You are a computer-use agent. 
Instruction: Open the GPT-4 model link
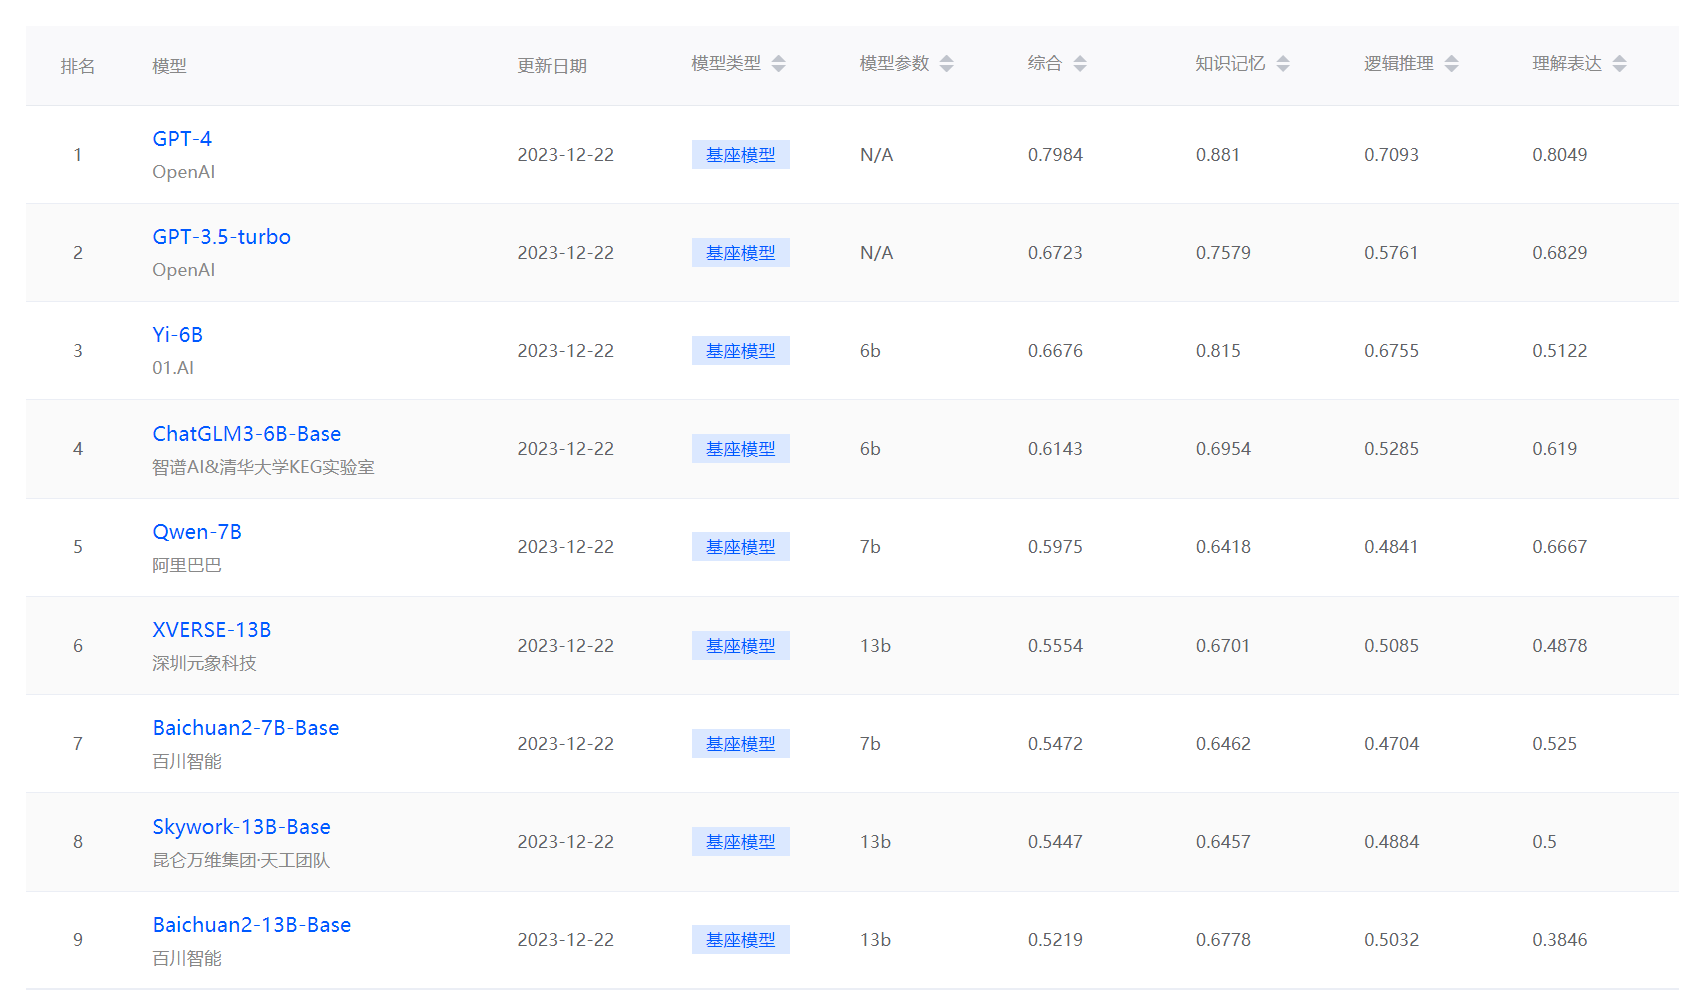[x=182, y=139]
